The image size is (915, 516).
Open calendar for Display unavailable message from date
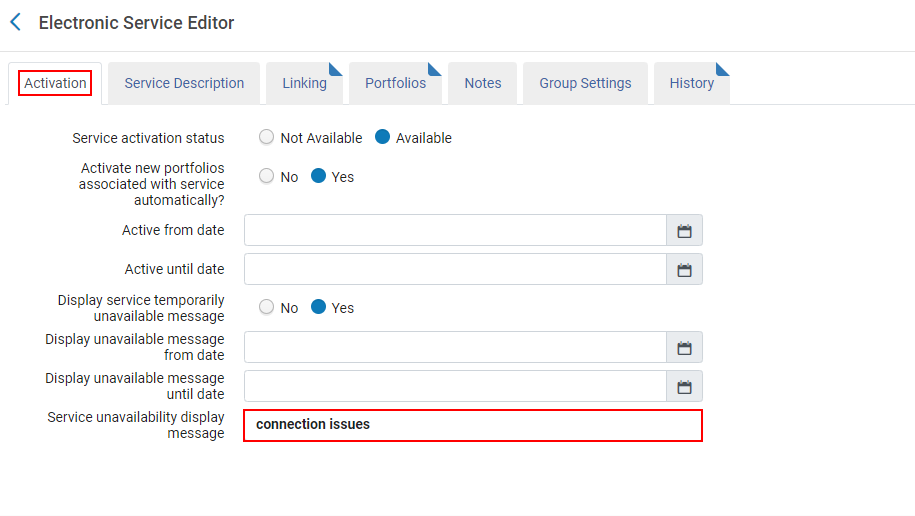(x=684, y=348)
